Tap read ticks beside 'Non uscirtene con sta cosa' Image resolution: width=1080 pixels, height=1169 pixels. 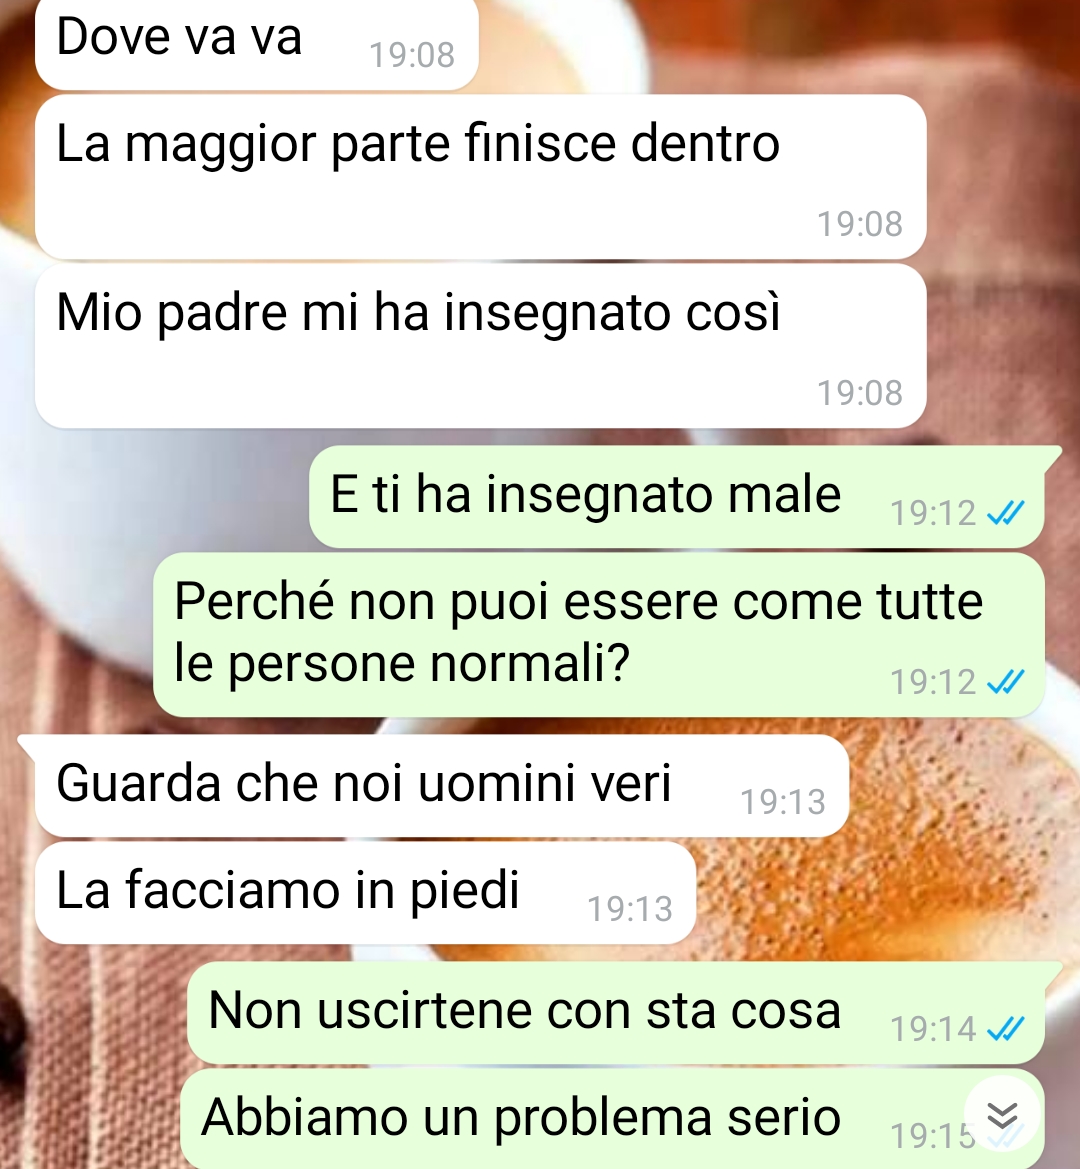pyautogui.click(x=1005, y=1029)
